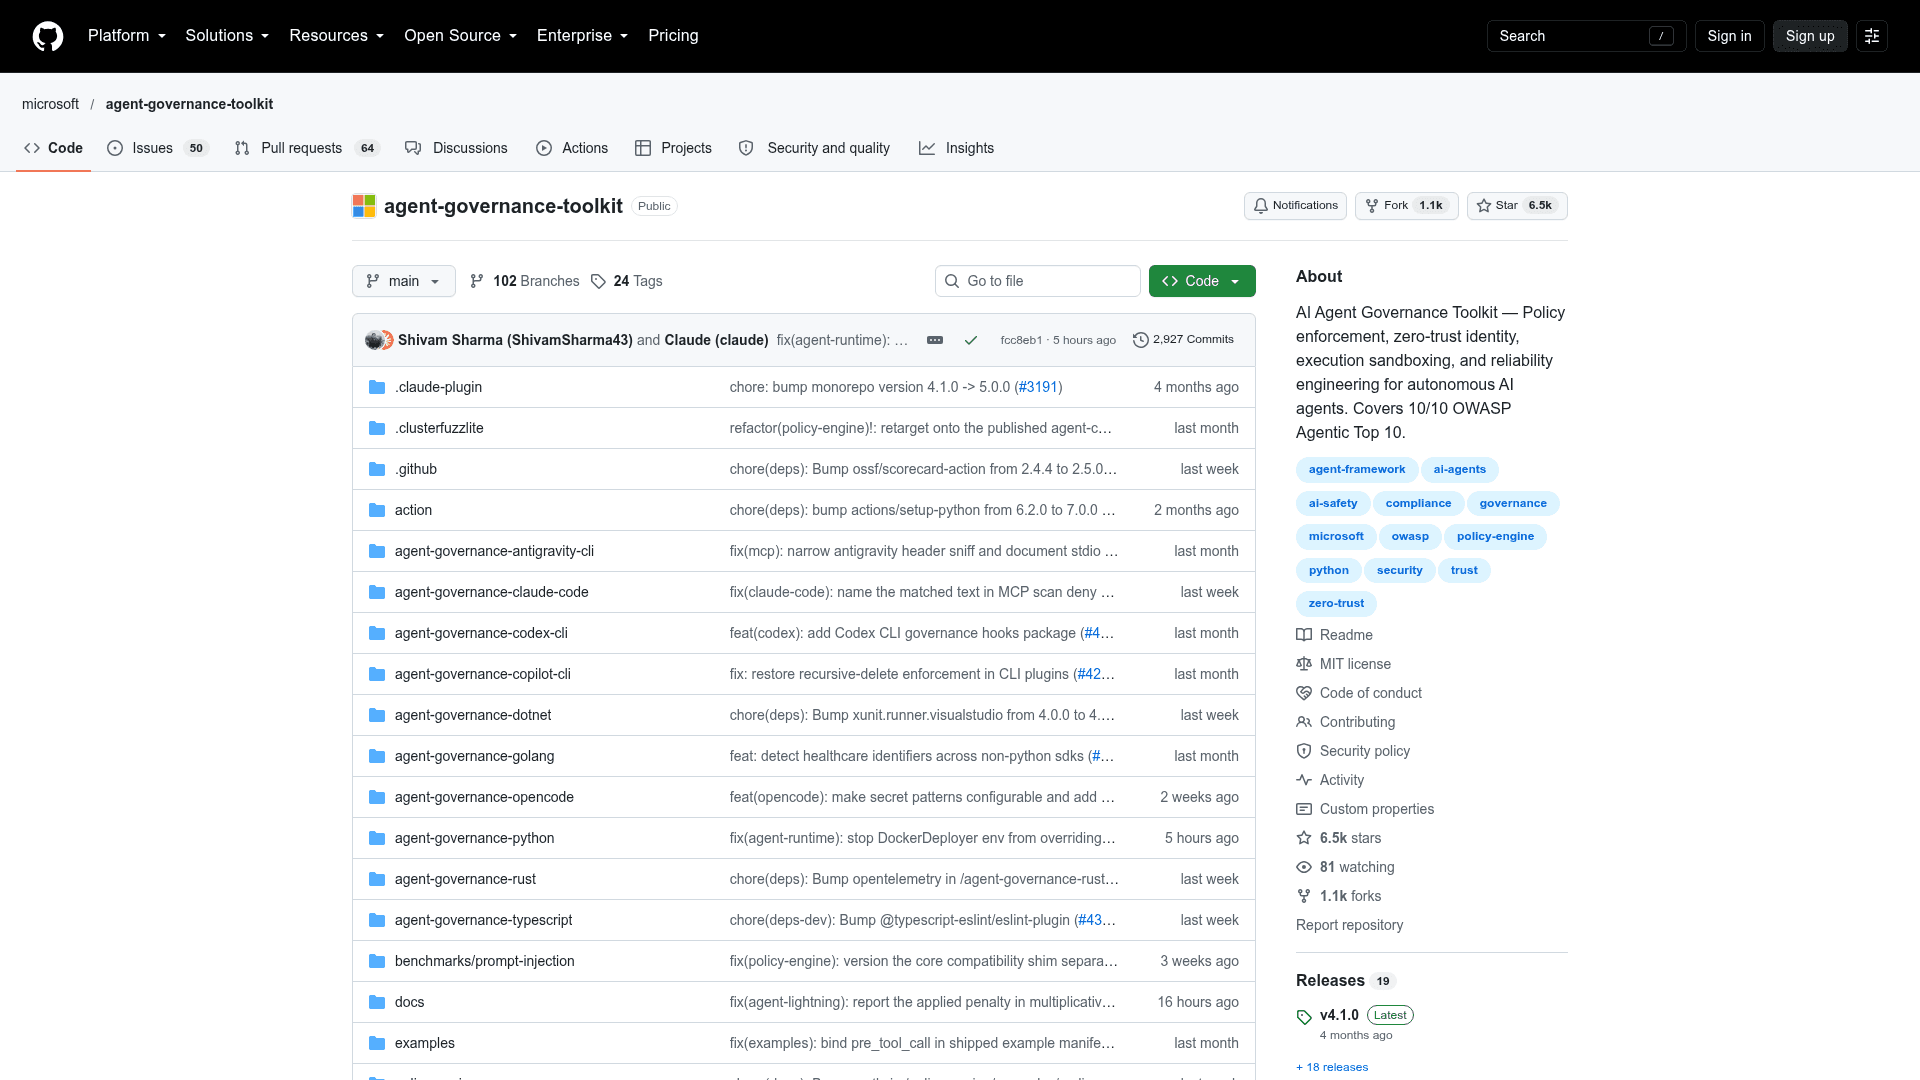The height and width of the screenshot is (1080, 1920).
Task: Open the Solutions dropdown menu
Action: (227, 36)
